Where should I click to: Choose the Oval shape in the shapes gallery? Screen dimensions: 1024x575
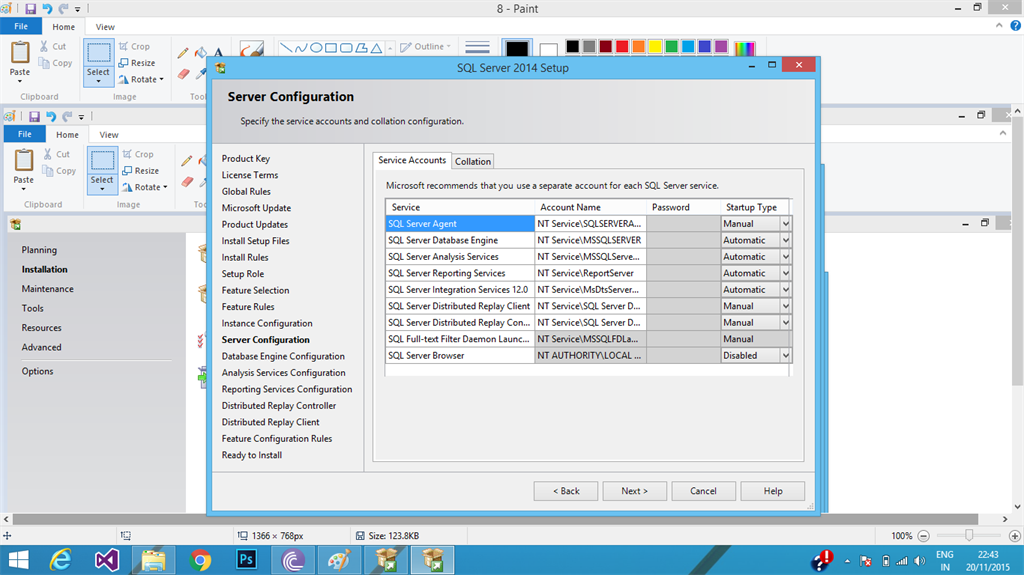[x=315, y=48]
